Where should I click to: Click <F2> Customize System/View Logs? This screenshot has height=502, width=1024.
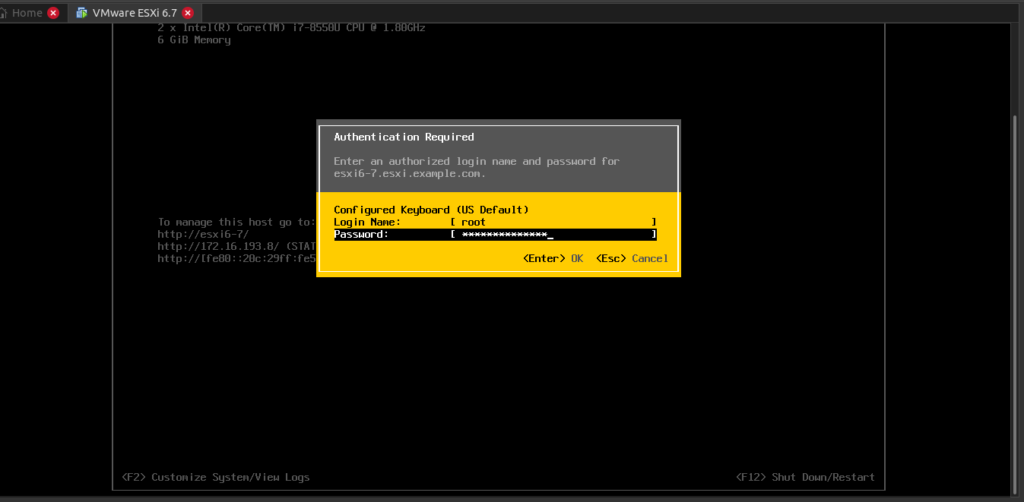tap(216, 477)
